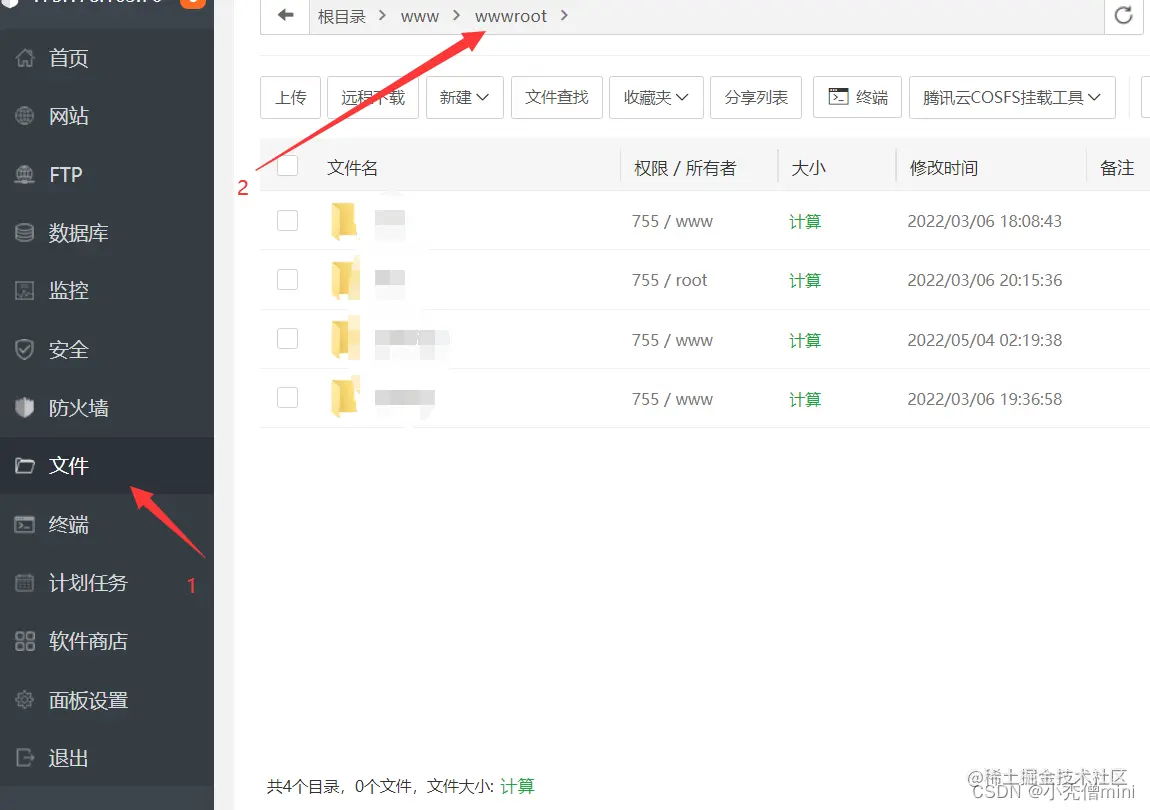Click the 上传 upload button
Viewport: 1150px width, 810px height.
point(290,97)
